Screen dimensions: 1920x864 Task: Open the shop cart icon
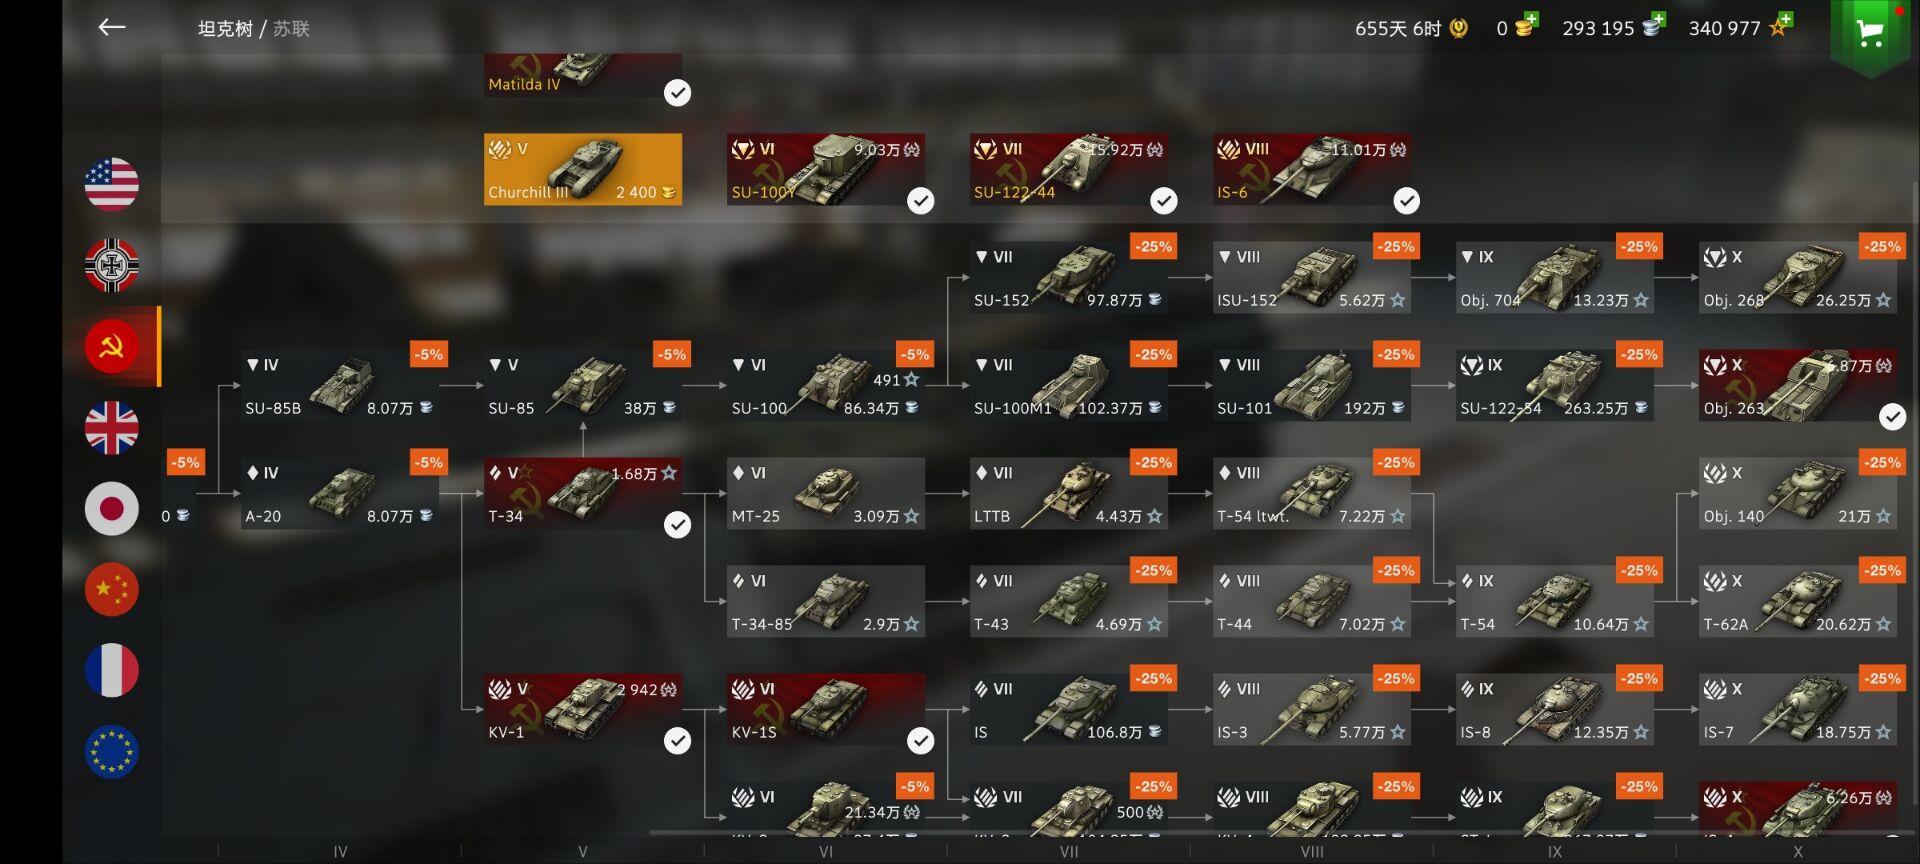[x=1869, y=33]
